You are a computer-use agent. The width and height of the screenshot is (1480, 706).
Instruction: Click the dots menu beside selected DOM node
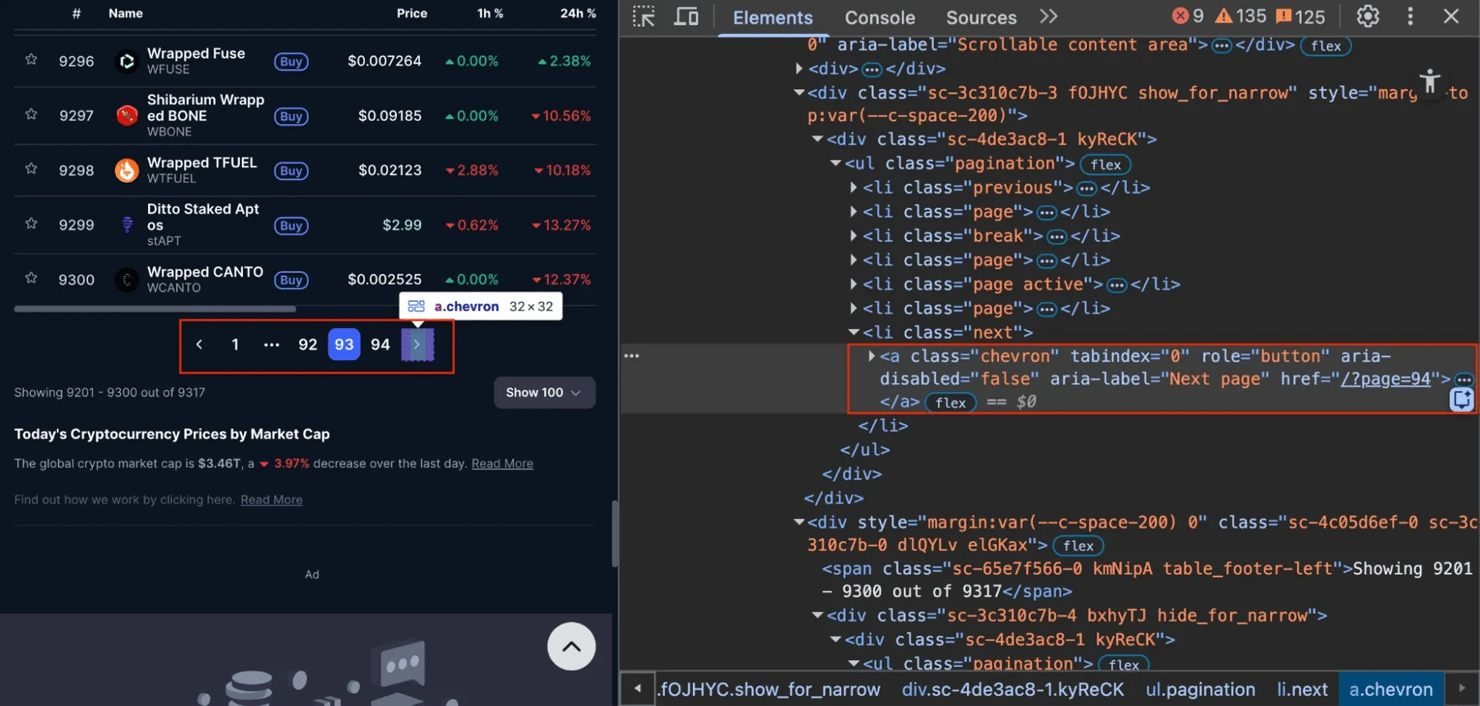(x=631, y=356)
